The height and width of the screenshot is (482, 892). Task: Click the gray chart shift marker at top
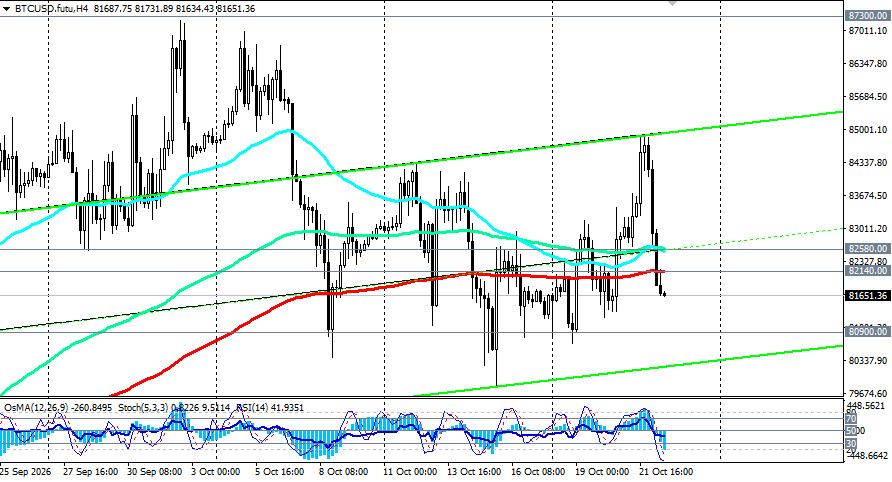[x=672, y=3]
